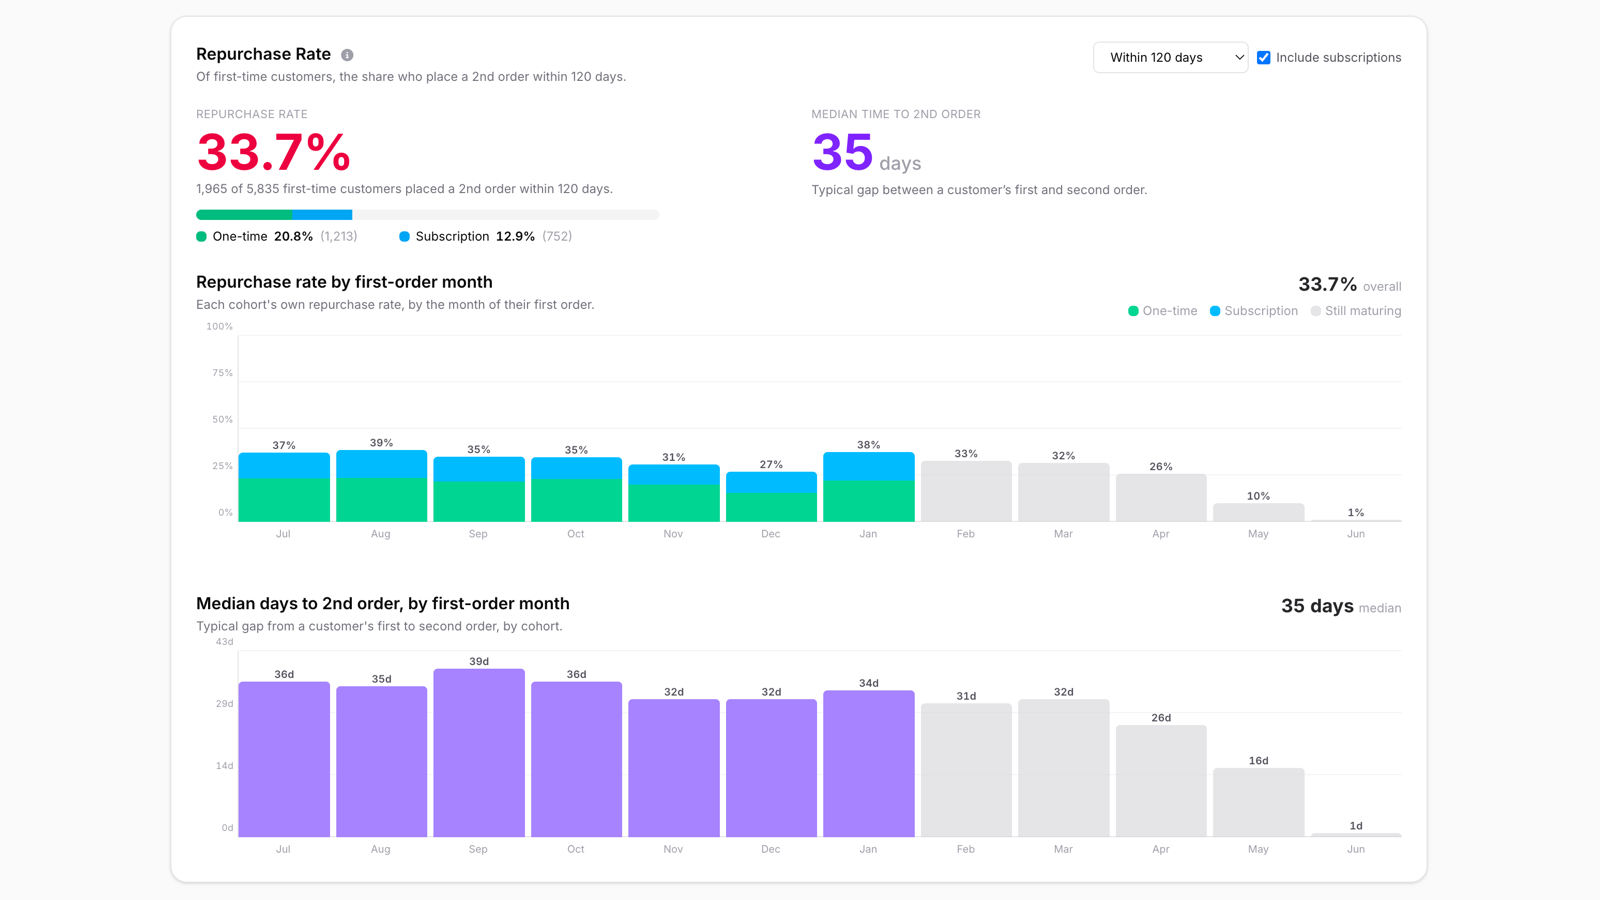
Task: Click the 38% label above Jan bar
Action: click(869, 445)
